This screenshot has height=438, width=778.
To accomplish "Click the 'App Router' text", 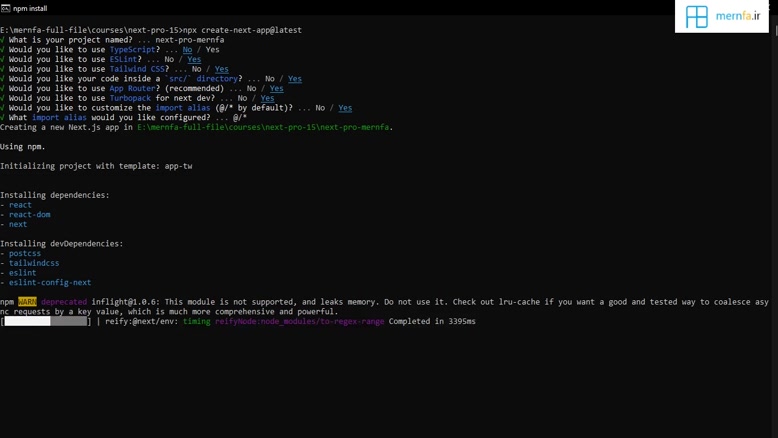I will click(x=132, y=88).
